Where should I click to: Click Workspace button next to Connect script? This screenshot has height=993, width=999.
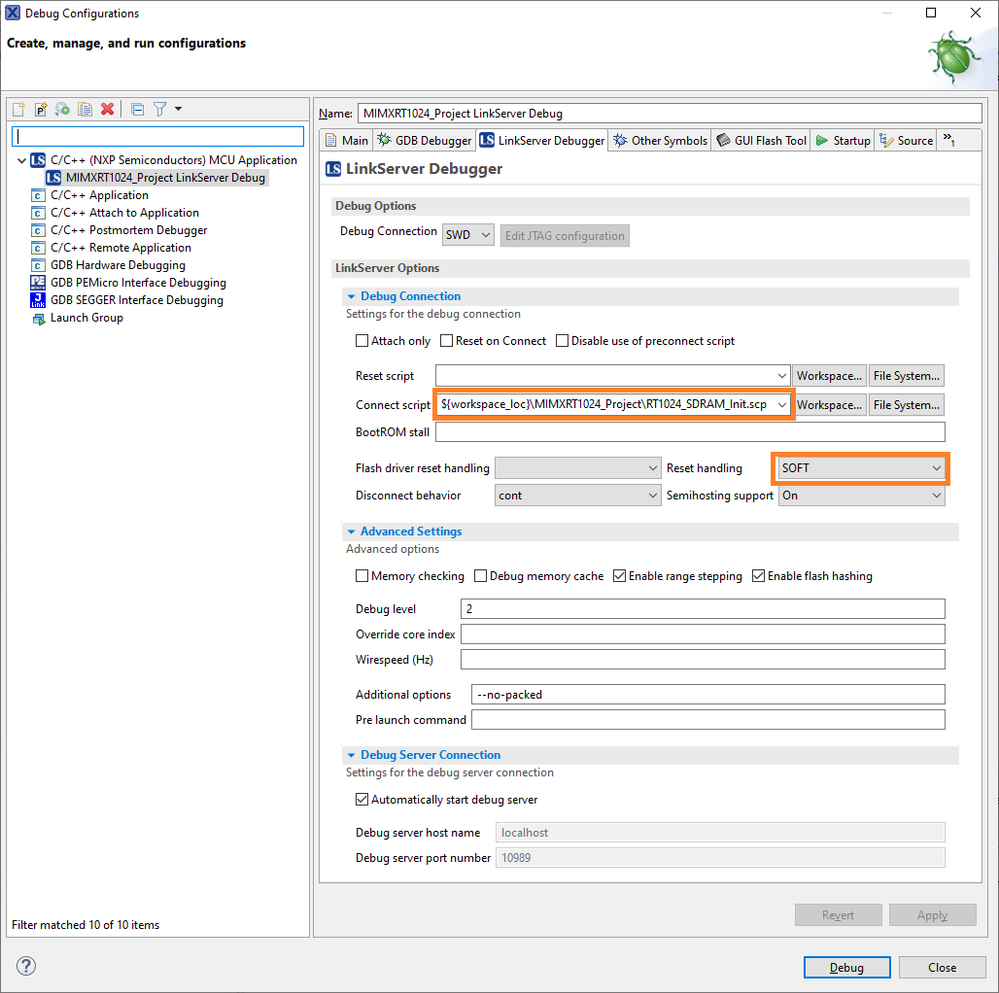(x=829, y=405)
